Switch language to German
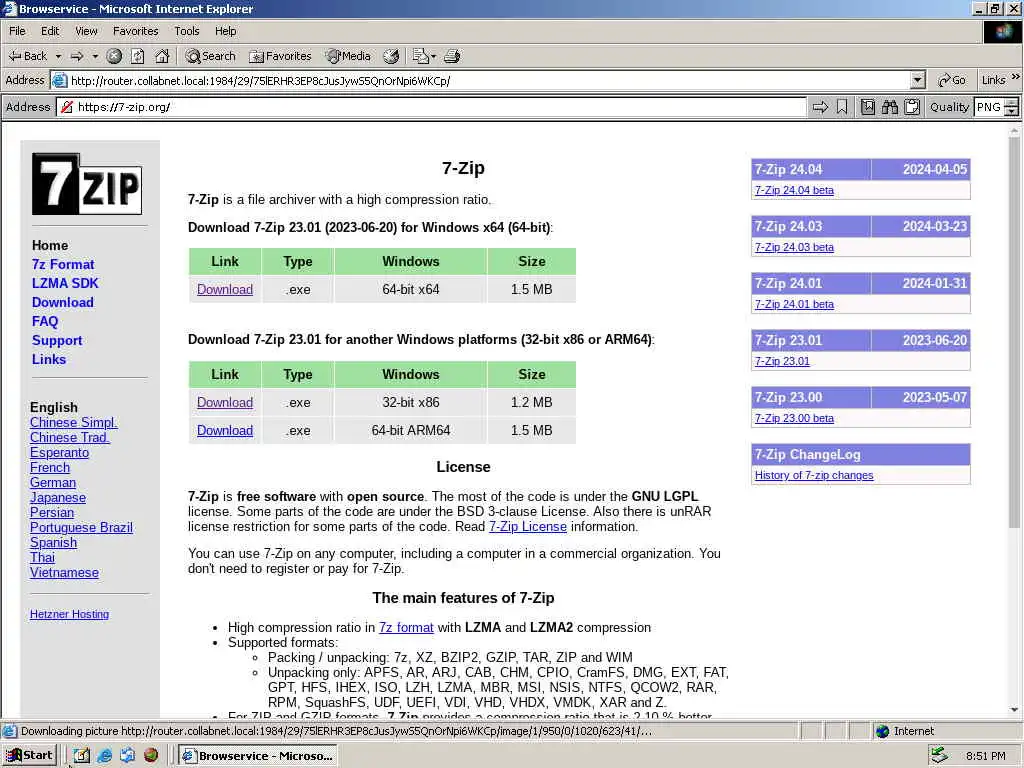The width and height of the screenshot is (1024, 768). pyautogui.click(x=53, y=483)
